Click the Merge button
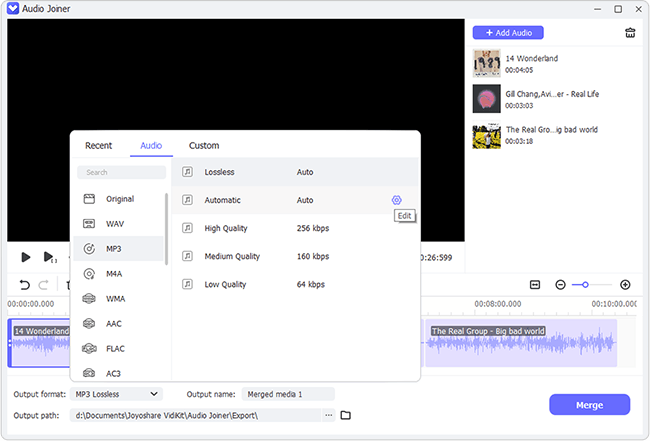The image size is (650, 441). tap(589, 405)
